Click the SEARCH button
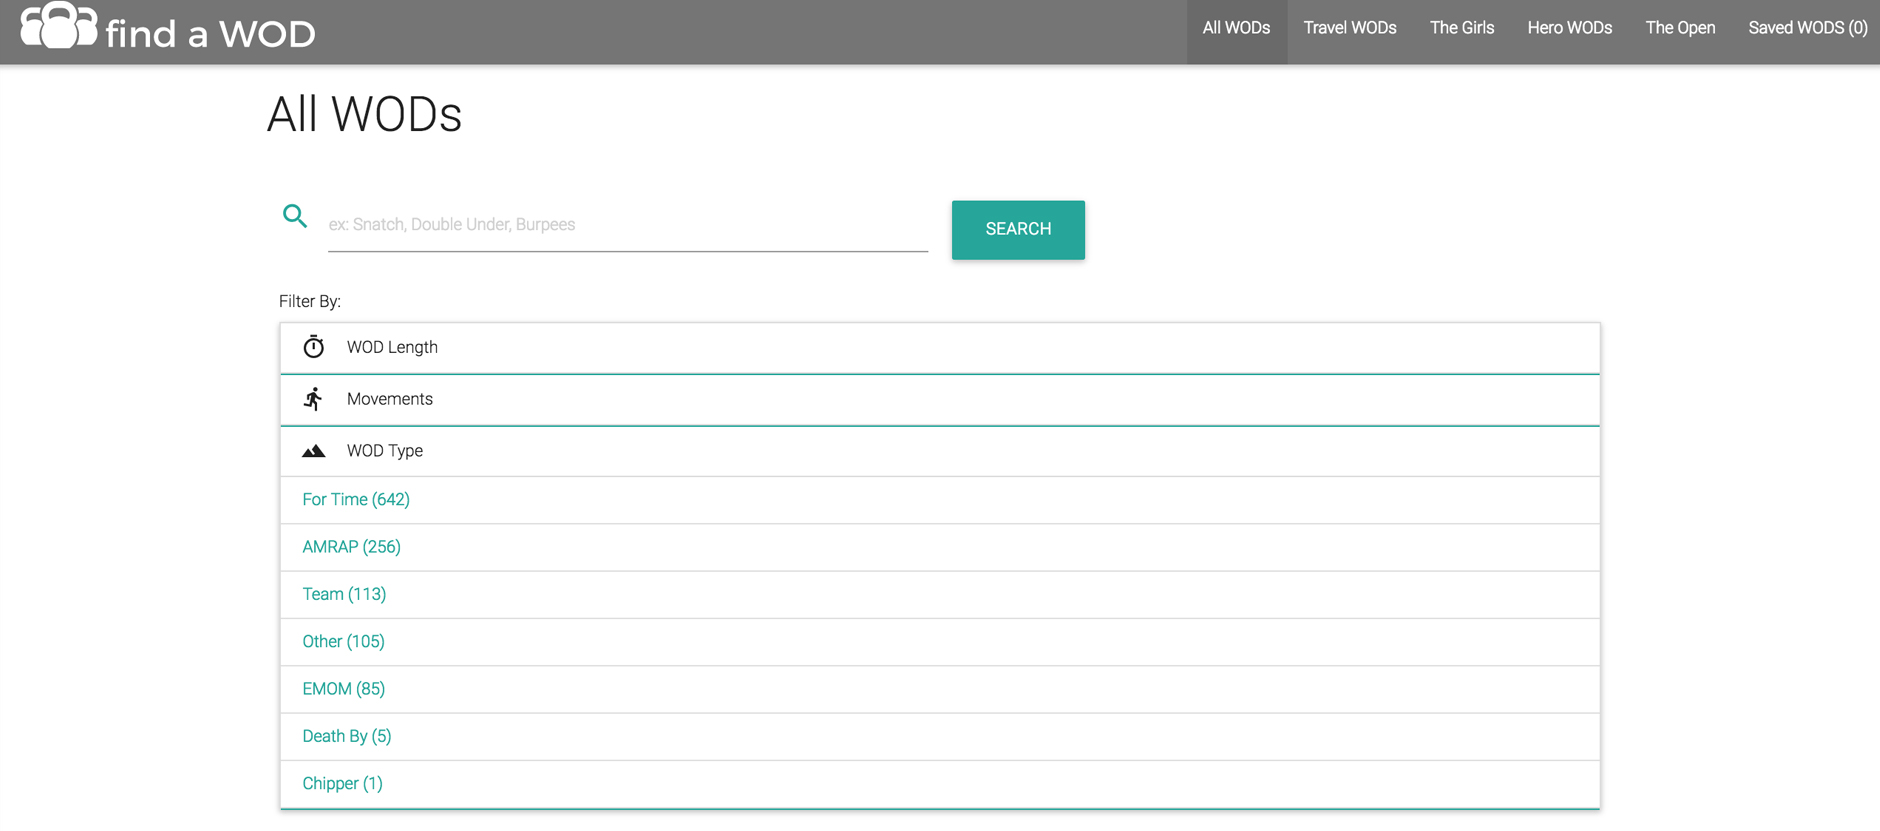The image size is (1880, 831). click(x=1018, y=230)
